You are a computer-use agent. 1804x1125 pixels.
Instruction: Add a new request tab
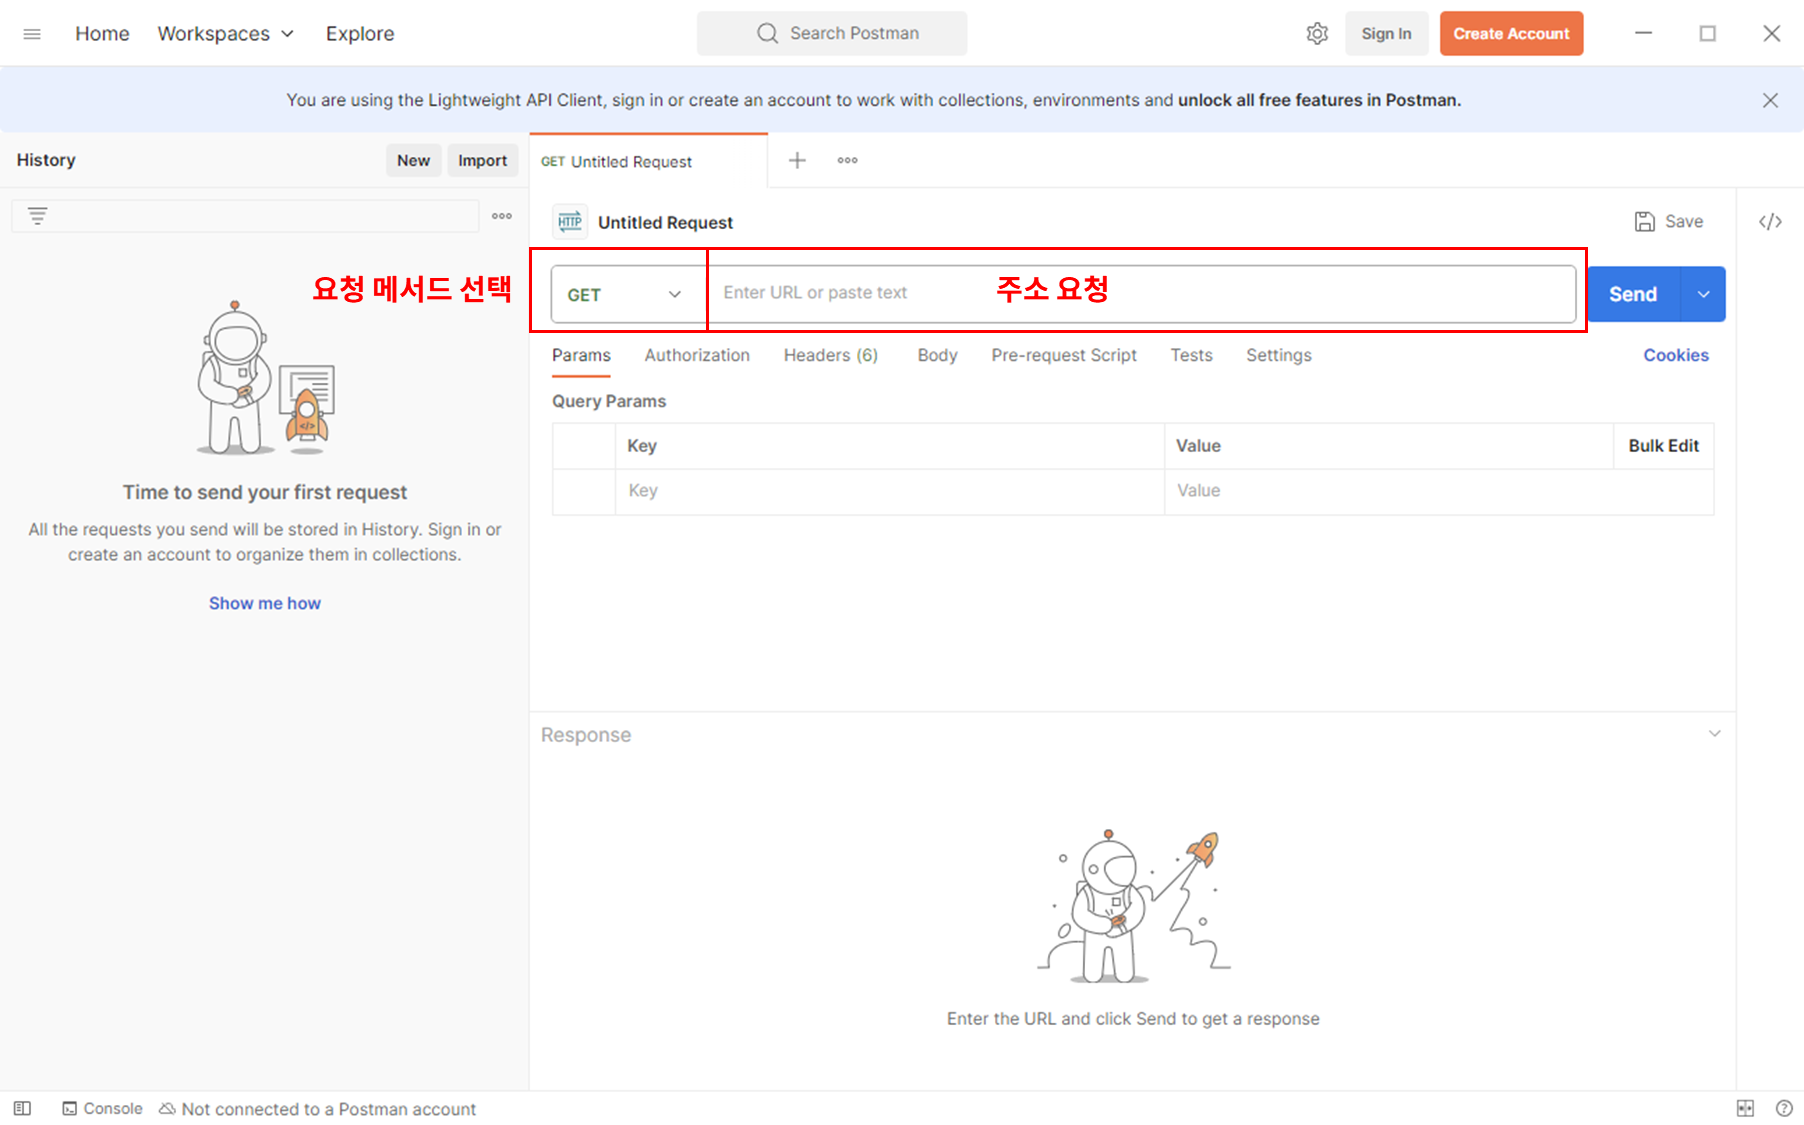[797, 160]
